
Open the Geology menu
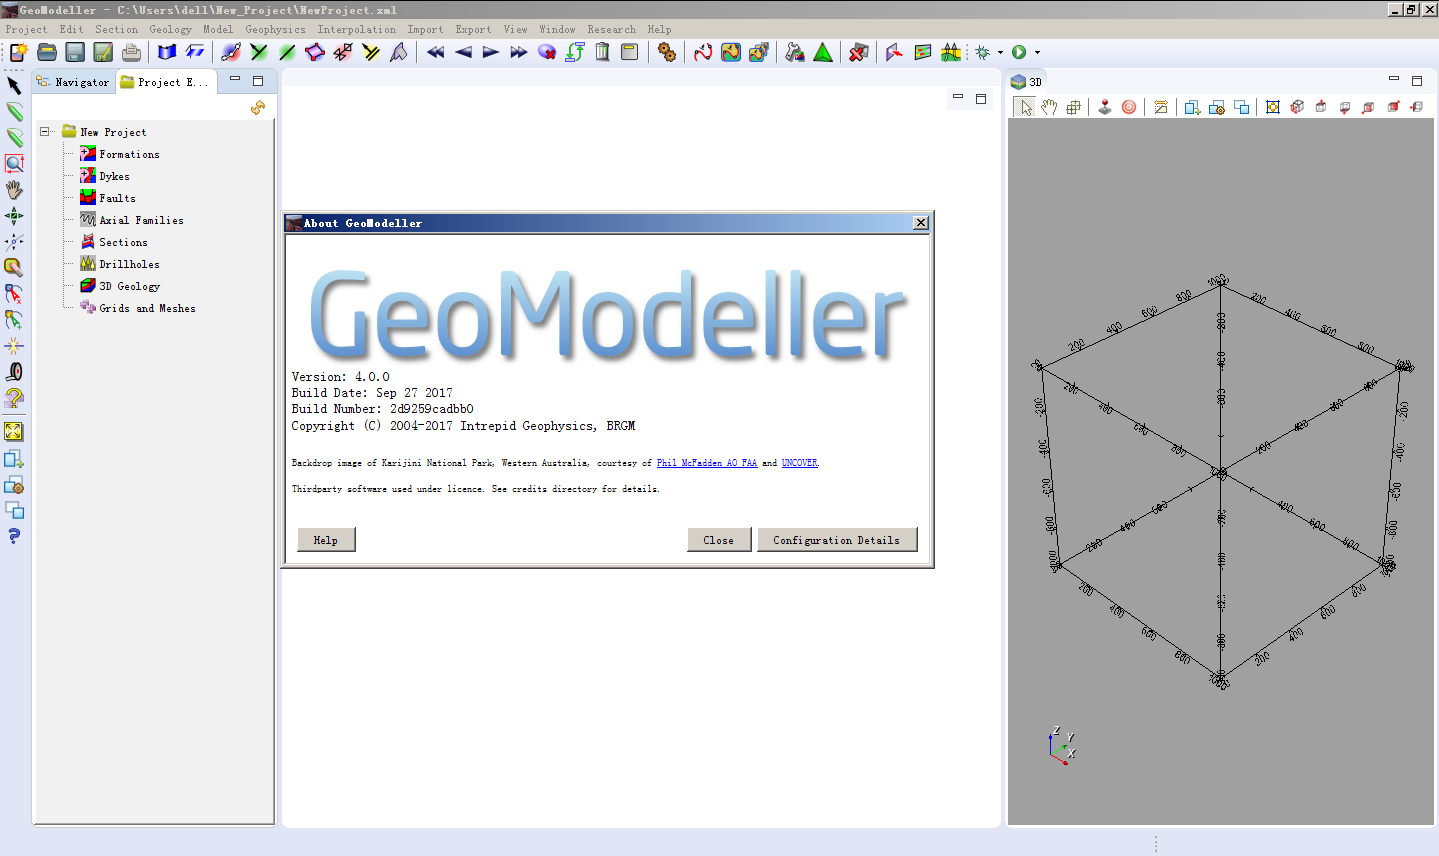click(x=170, y=29)
